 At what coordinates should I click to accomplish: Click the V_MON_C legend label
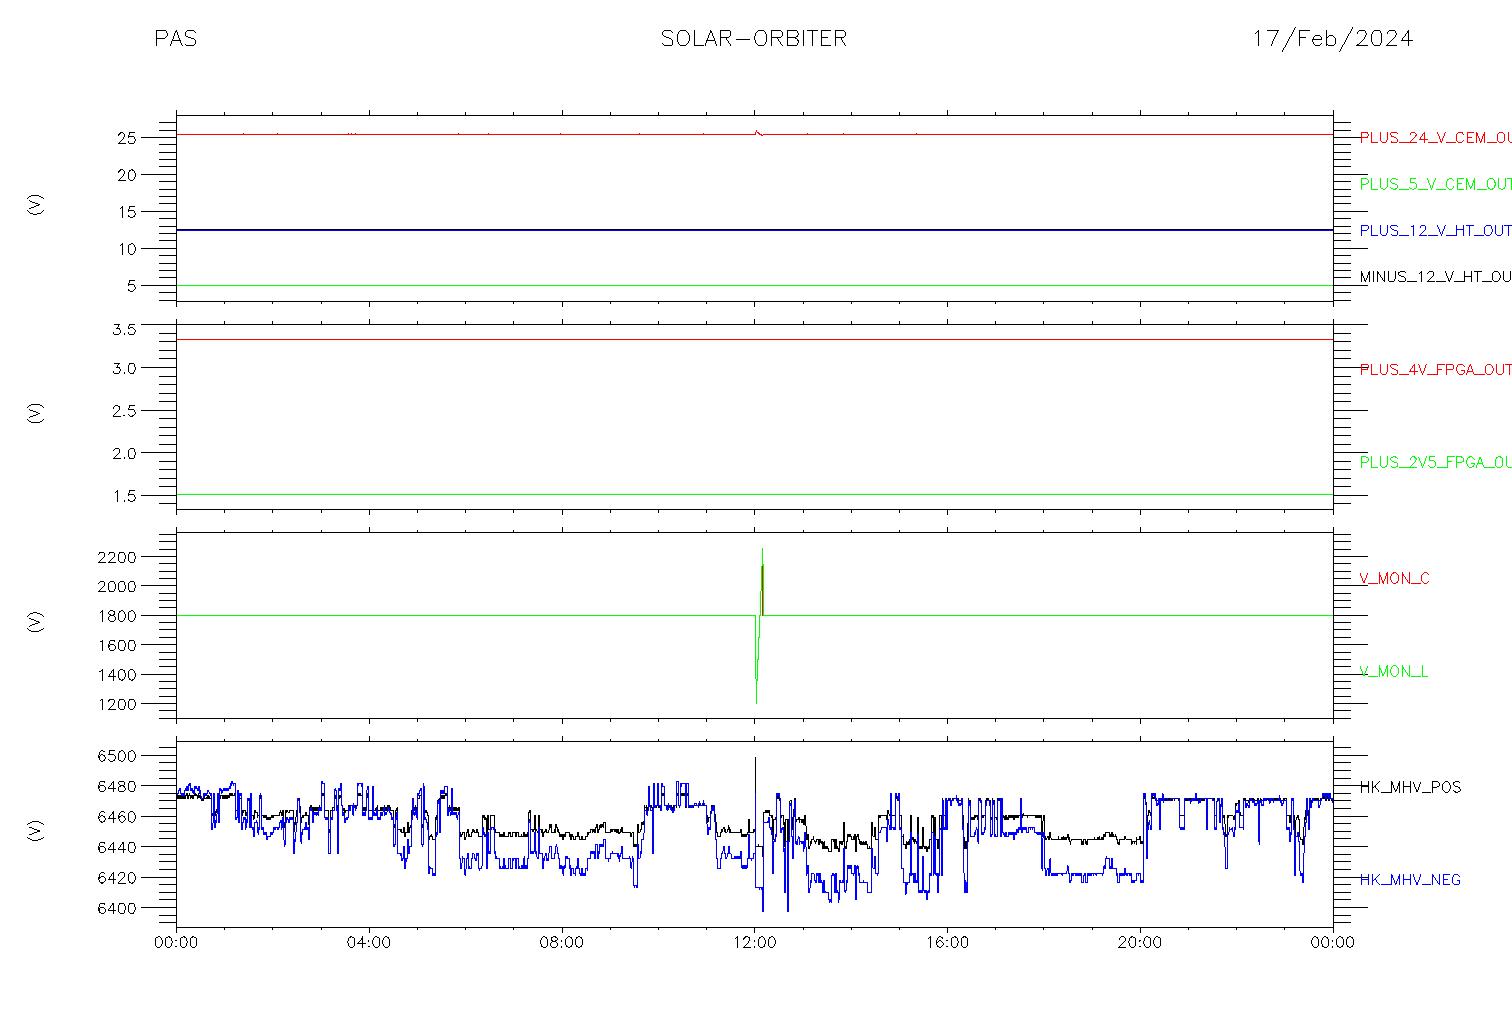(1394, 579)
